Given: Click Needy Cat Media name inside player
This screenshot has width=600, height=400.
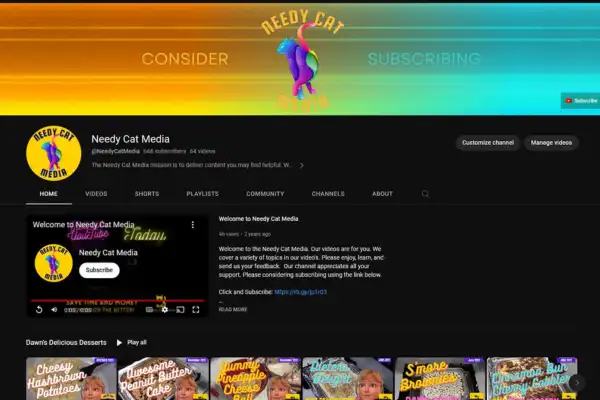Looking at the screenshot, I should tap(108, 253).
